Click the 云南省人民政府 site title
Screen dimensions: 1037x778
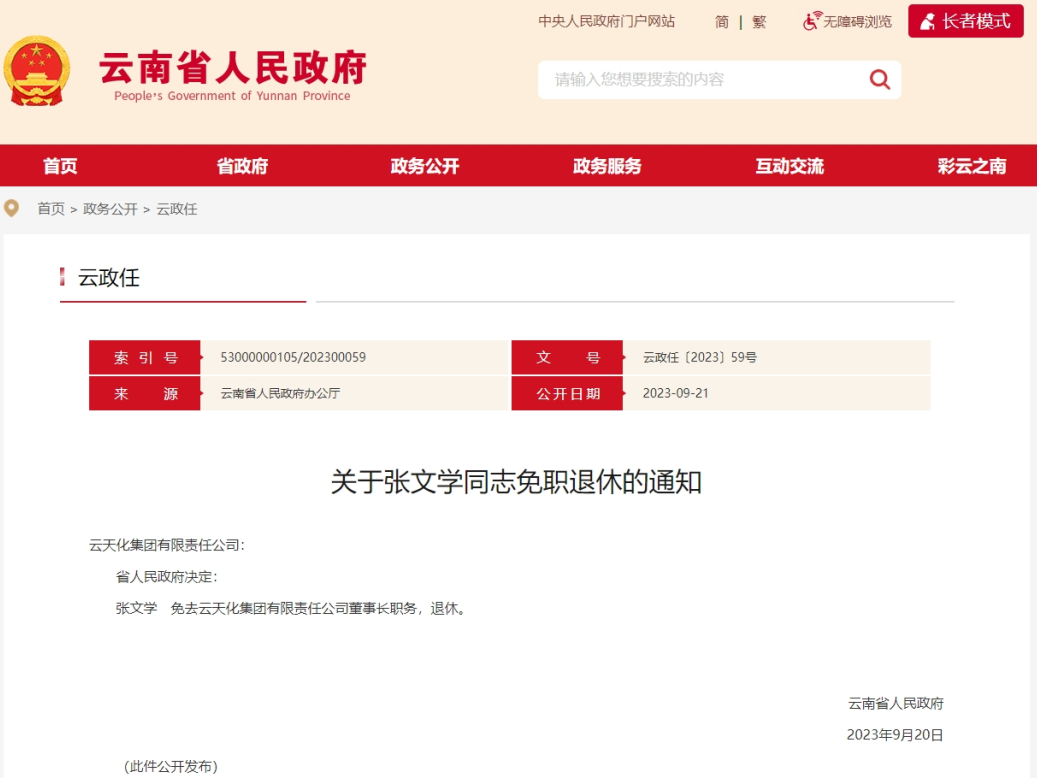(x=233, y=67)
